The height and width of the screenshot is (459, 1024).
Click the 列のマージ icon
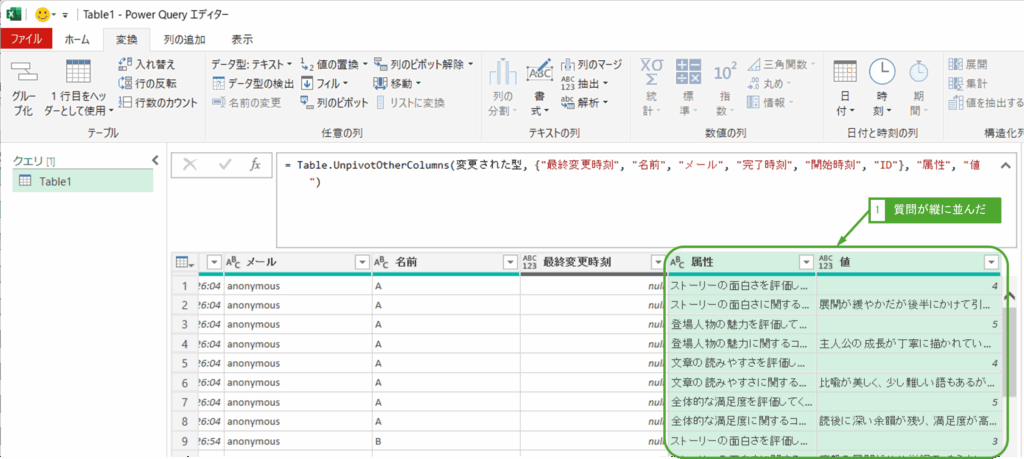pos(569,64)
